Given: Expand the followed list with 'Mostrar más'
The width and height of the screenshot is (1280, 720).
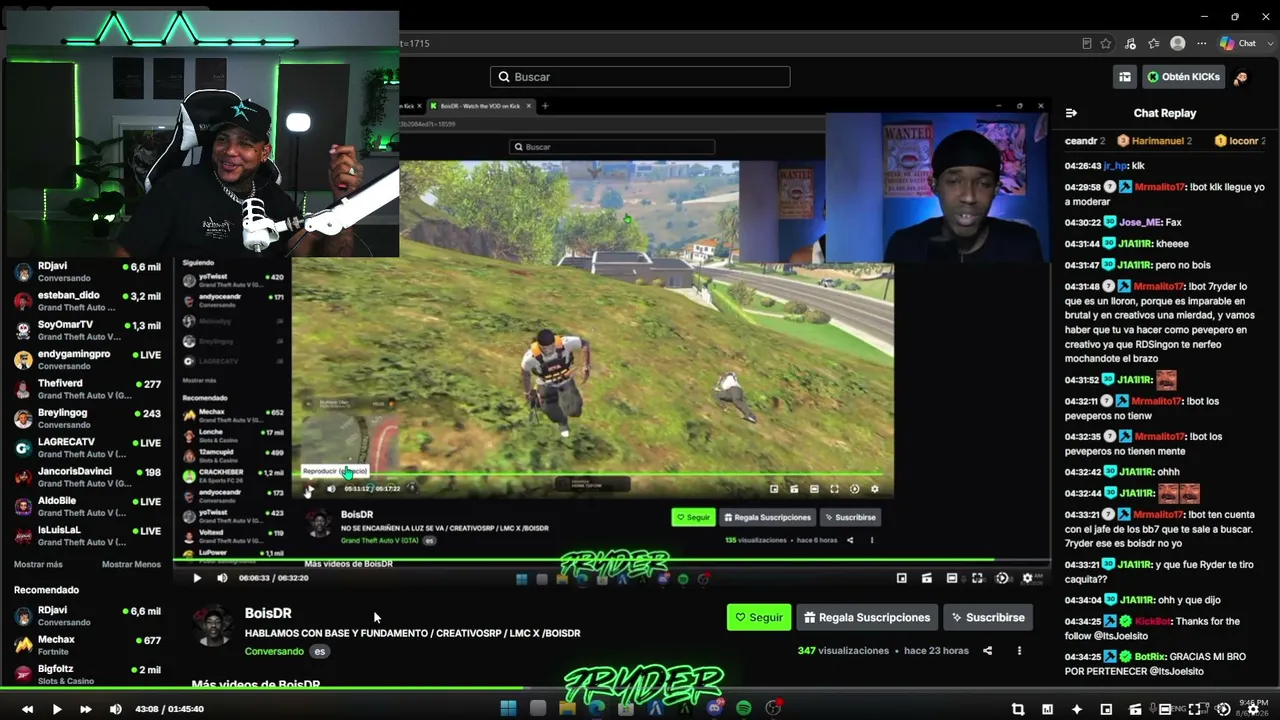Looking at the screenshot, I should [38, 564].
